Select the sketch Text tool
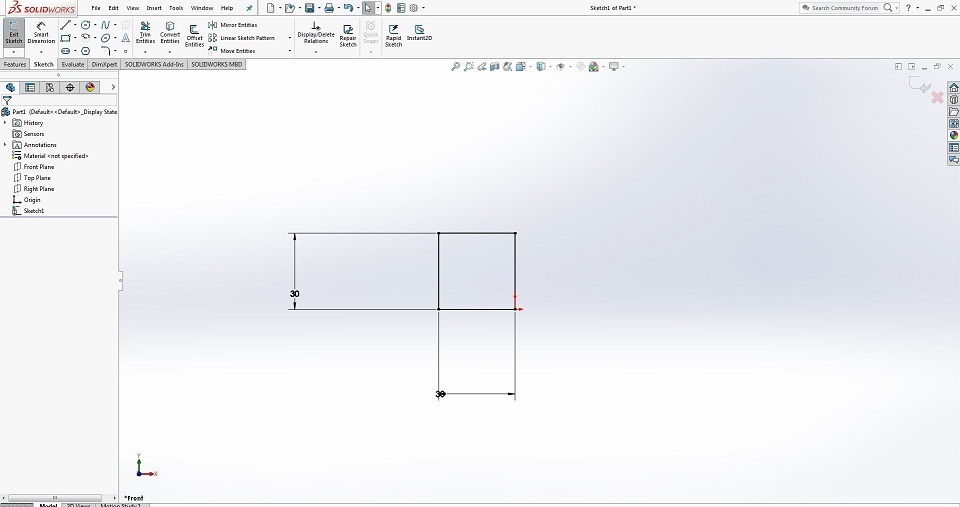Screen dimensions: 960x507 click(x=126, y=38)
